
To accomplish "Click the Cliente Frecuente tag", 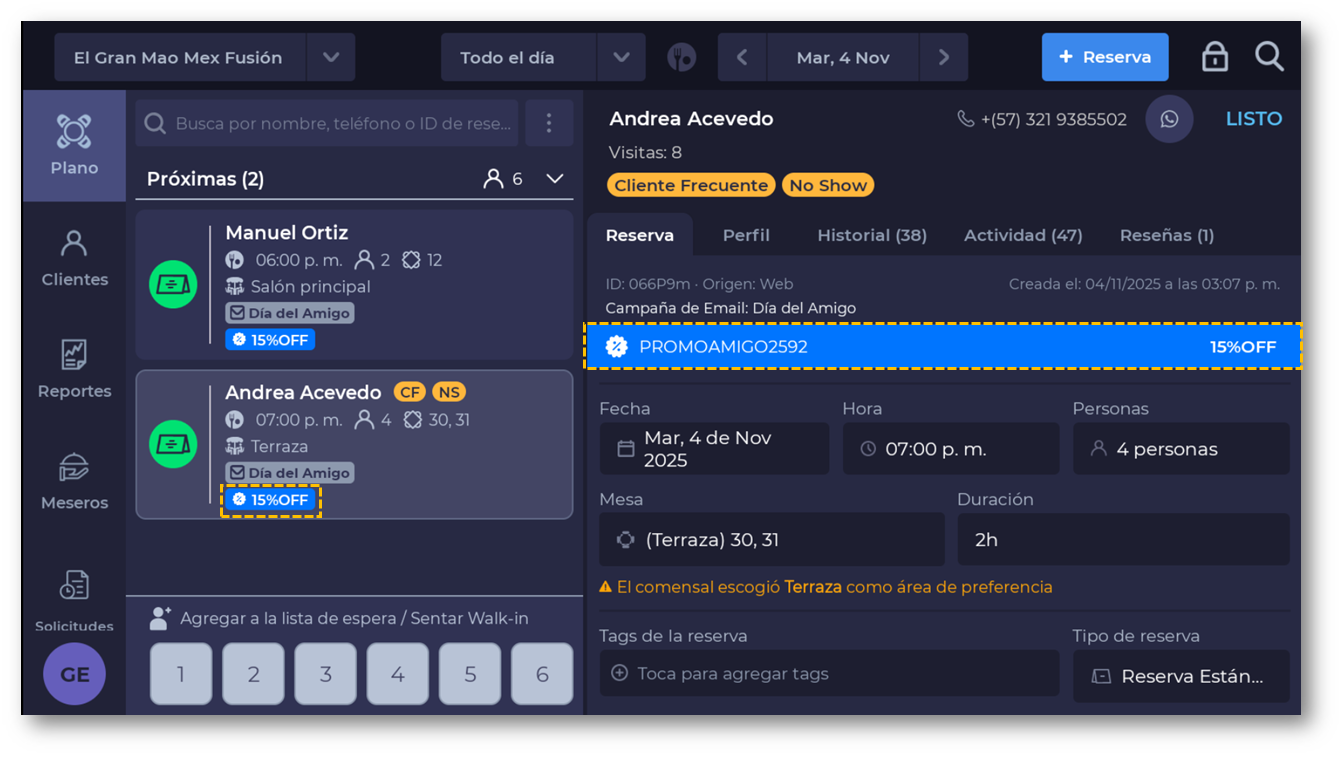I will [690, 185].
